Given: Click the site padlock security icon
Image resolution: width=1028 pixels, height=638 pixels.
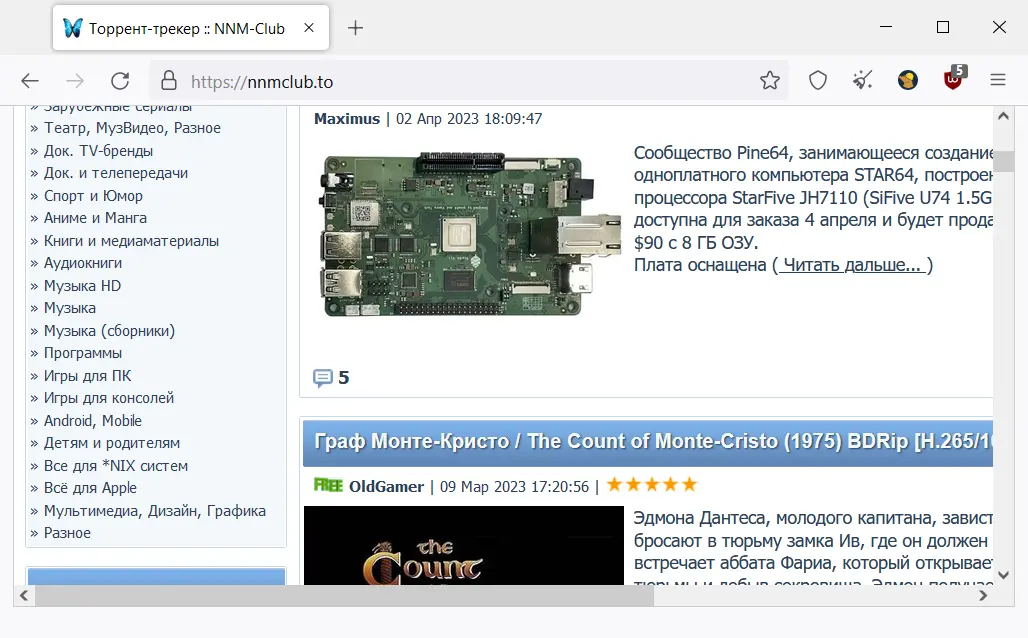Looking at the screenshot, I should 168,81.
